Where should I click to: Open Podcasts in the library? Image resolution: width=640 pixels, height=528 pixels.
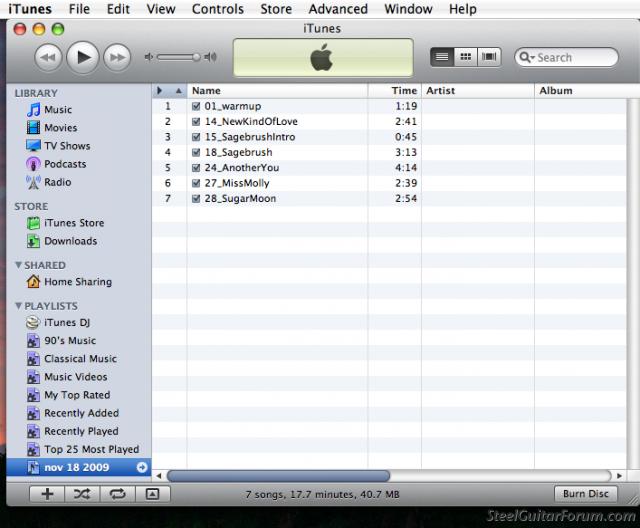64,164
